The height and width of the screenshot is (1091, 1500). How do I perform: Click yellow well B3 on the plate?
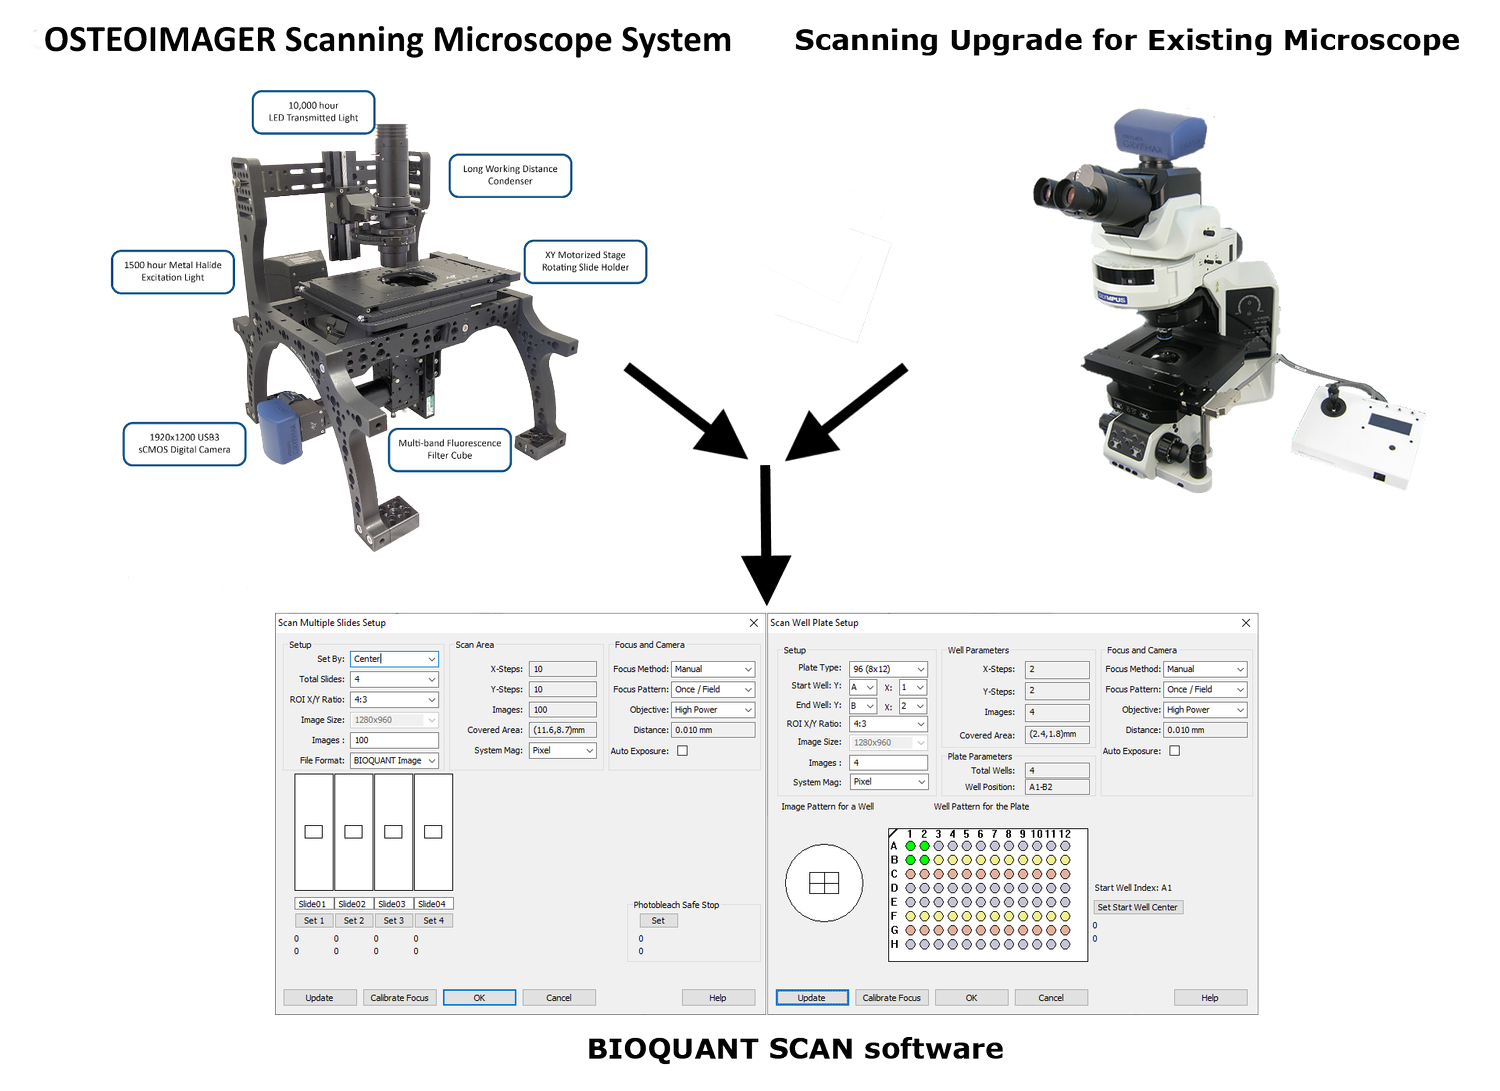pyautogui.click(x=939, y=860)
